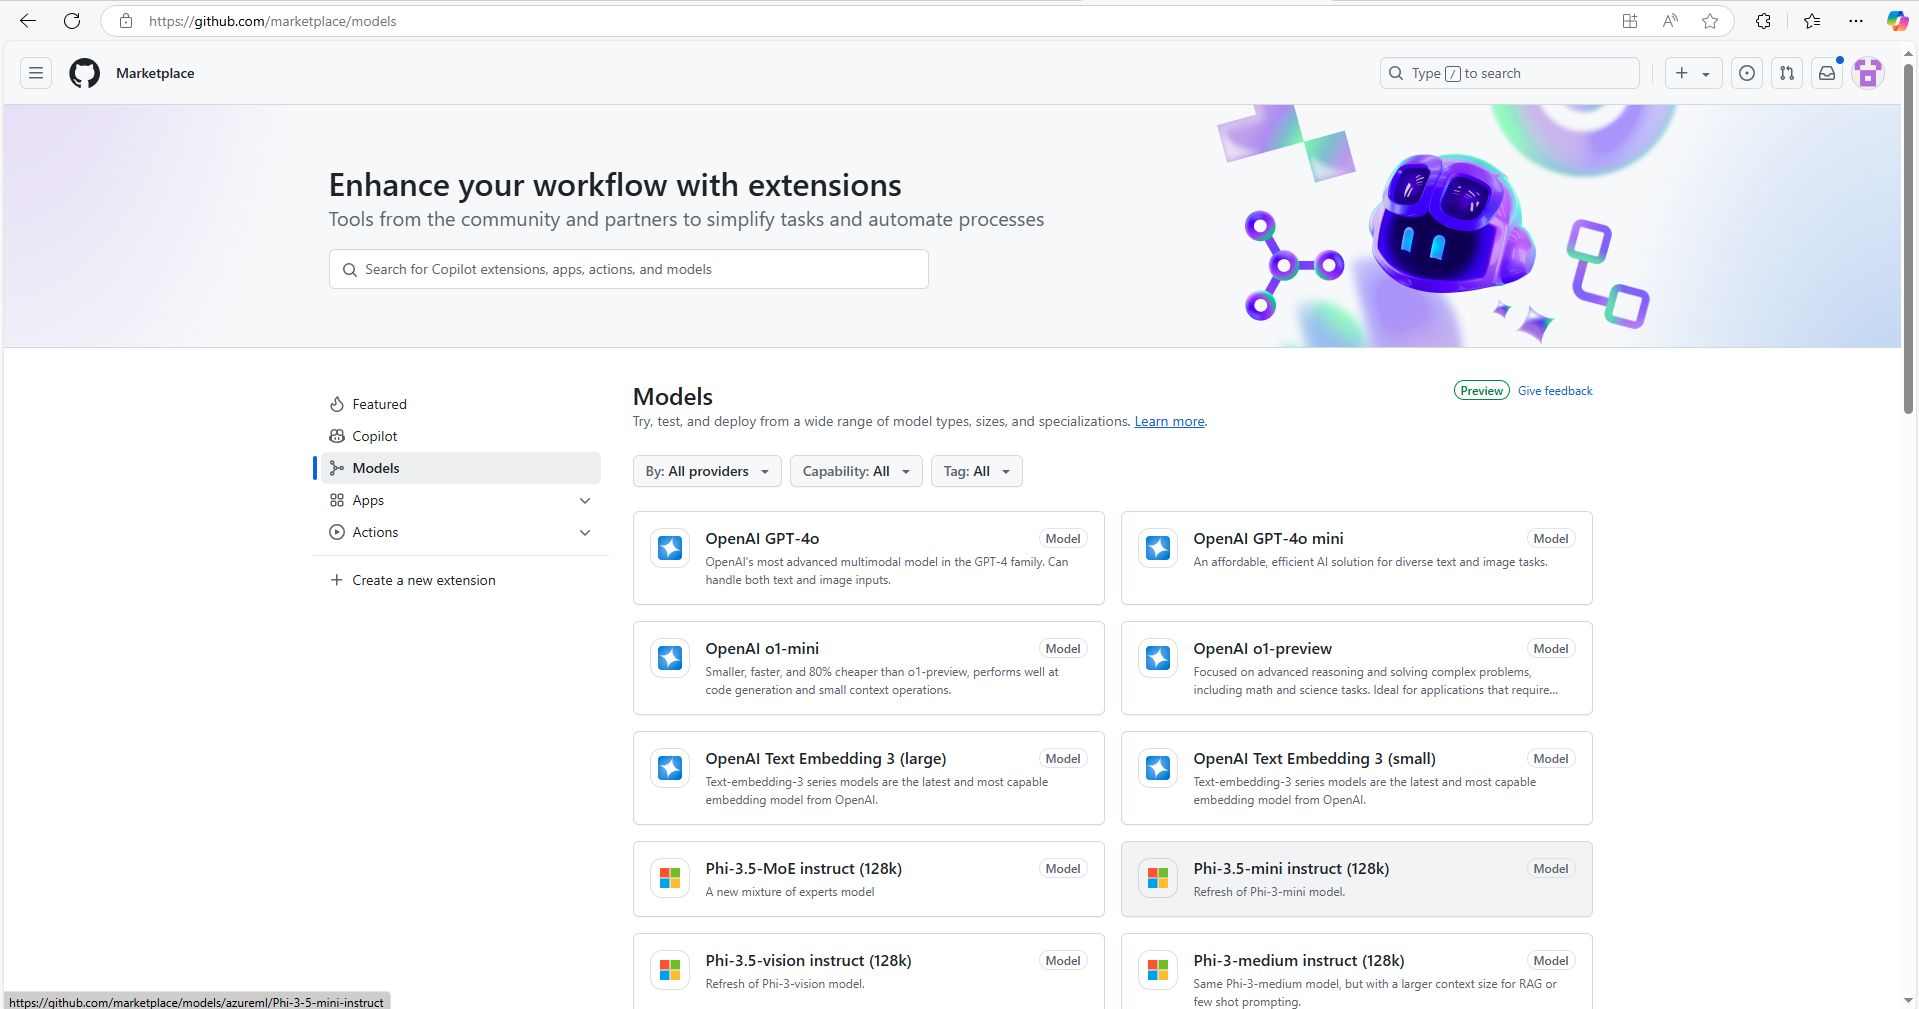Open the notifications inbox icon

1827,73
